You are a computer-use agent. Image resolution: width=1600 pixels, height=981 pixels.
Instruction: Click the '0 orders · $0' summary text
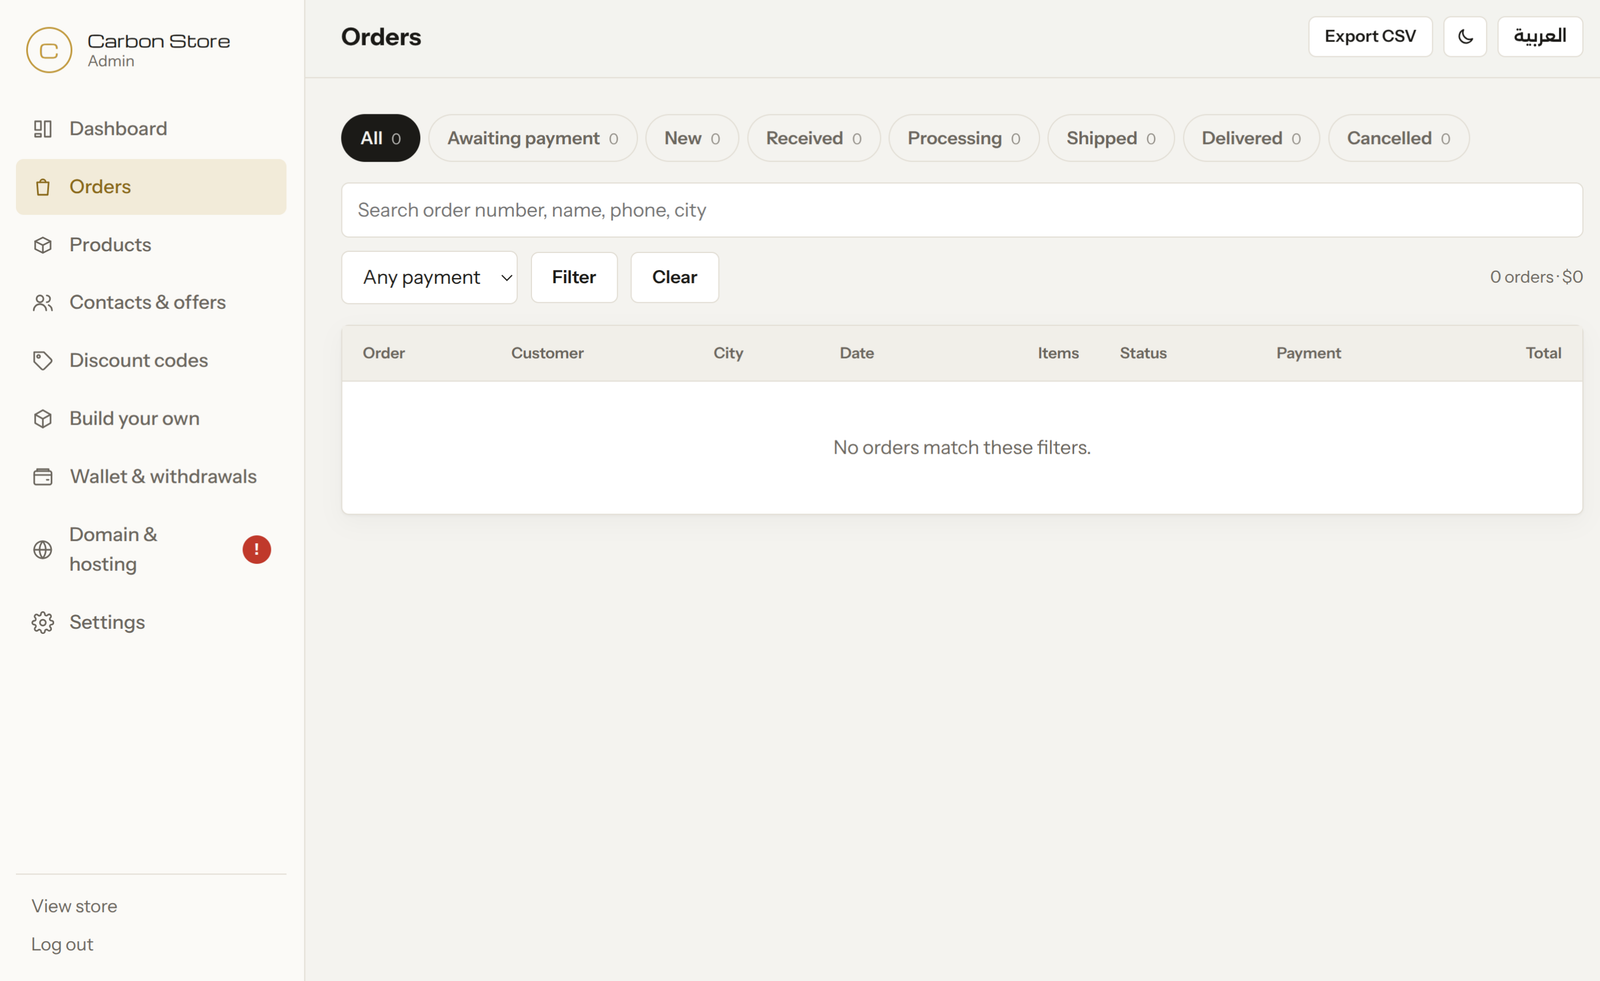pos(1536,277)
